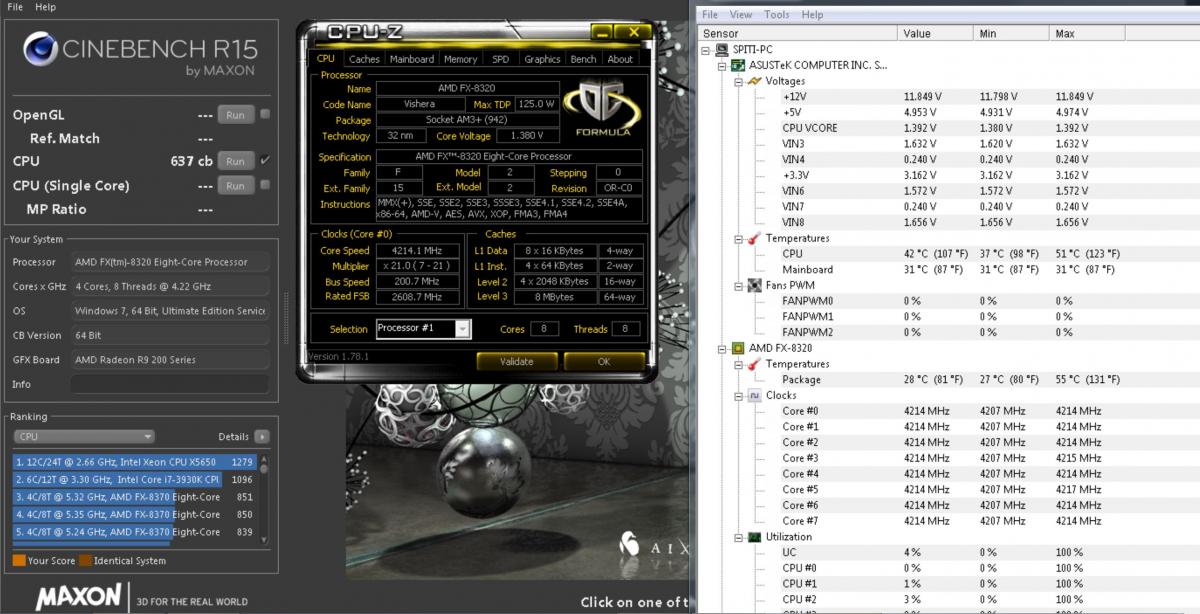Run the CPU benchmark
Screen dimensions: 1200x614
[x=235, y=161]
